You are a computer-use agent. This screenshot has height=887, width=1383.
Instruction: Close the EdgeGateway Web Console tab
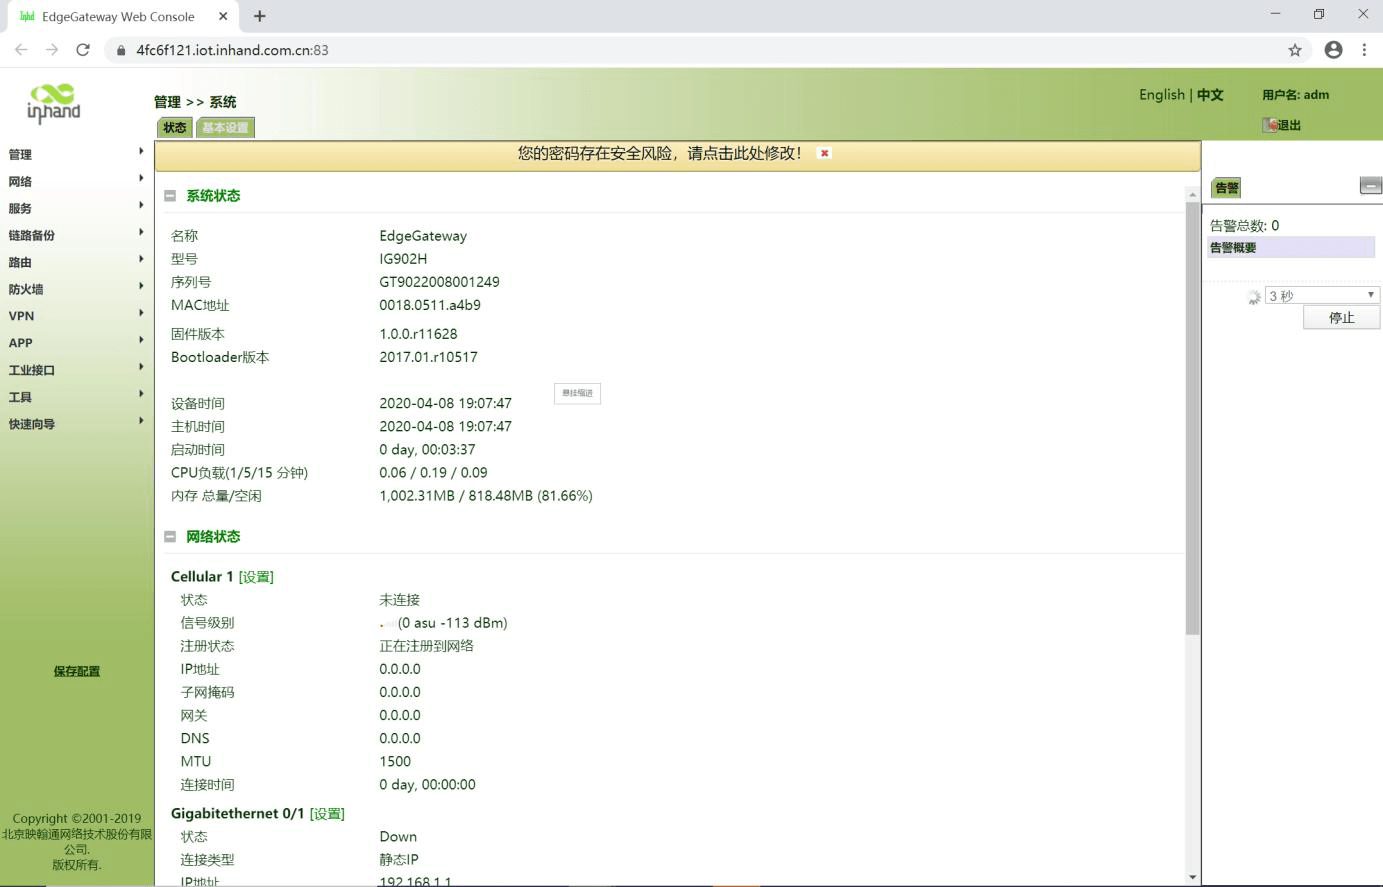223,16
